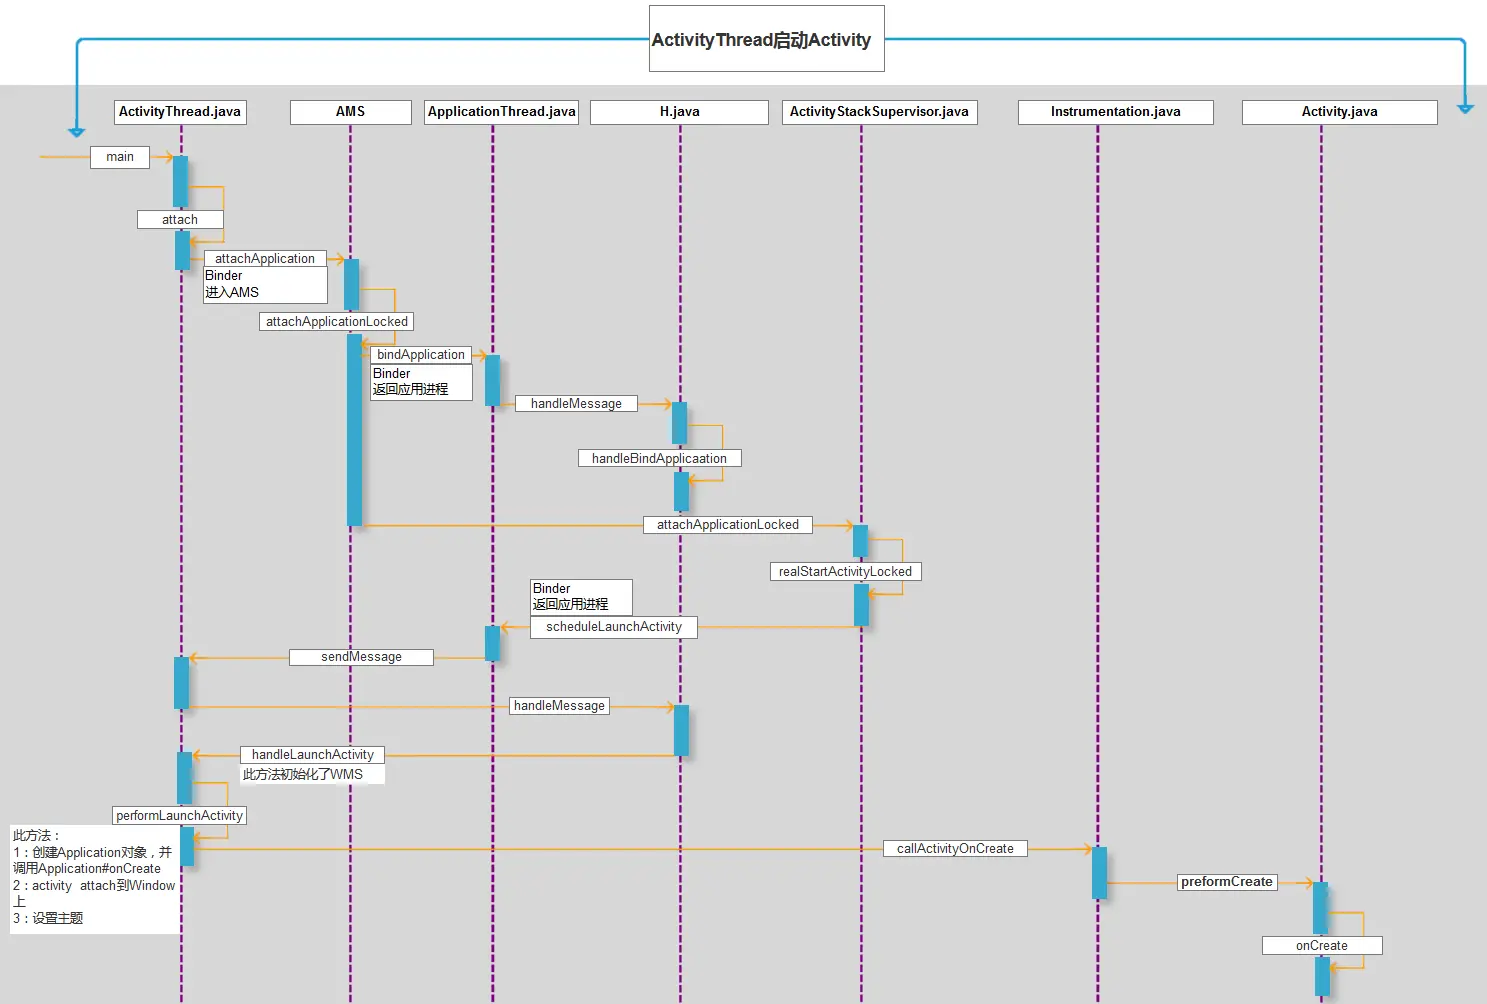Click the Instrumentation.java lifeline header
Image resolution: width=1487 pixels, height=1004 pixels.
coord(1115,112)
